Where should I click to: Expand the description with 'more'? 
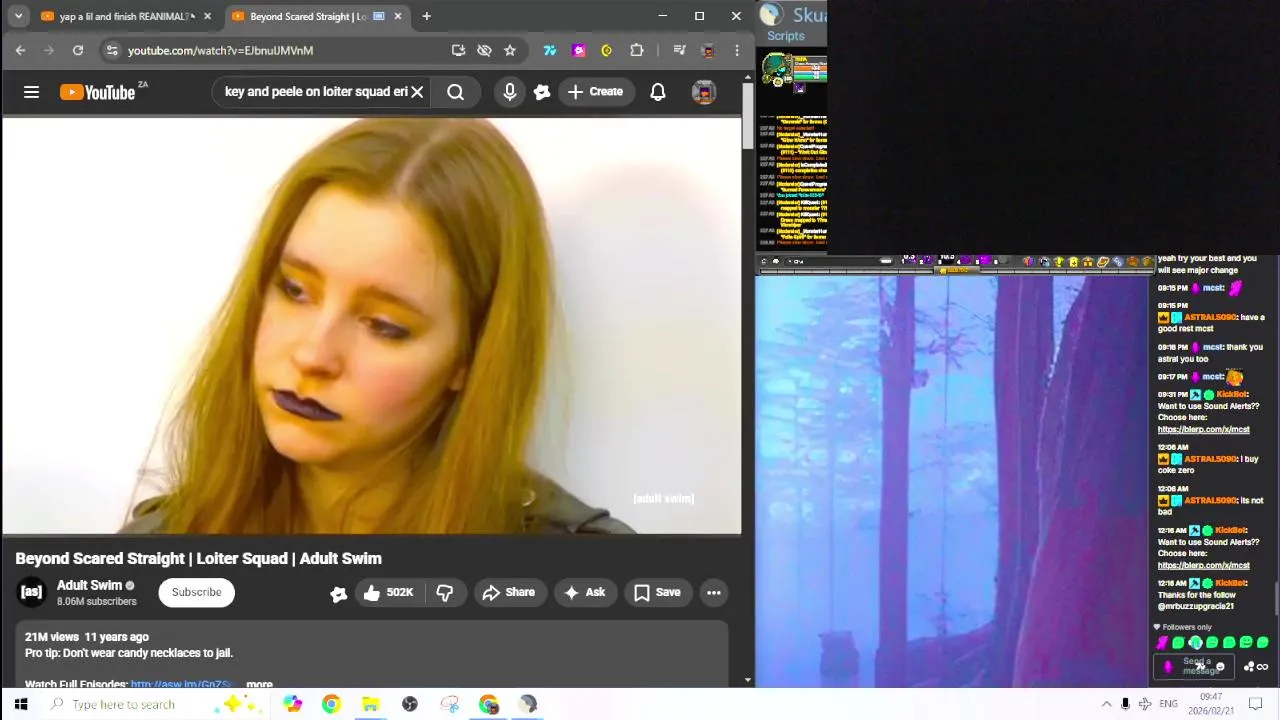tap(259, 685)
